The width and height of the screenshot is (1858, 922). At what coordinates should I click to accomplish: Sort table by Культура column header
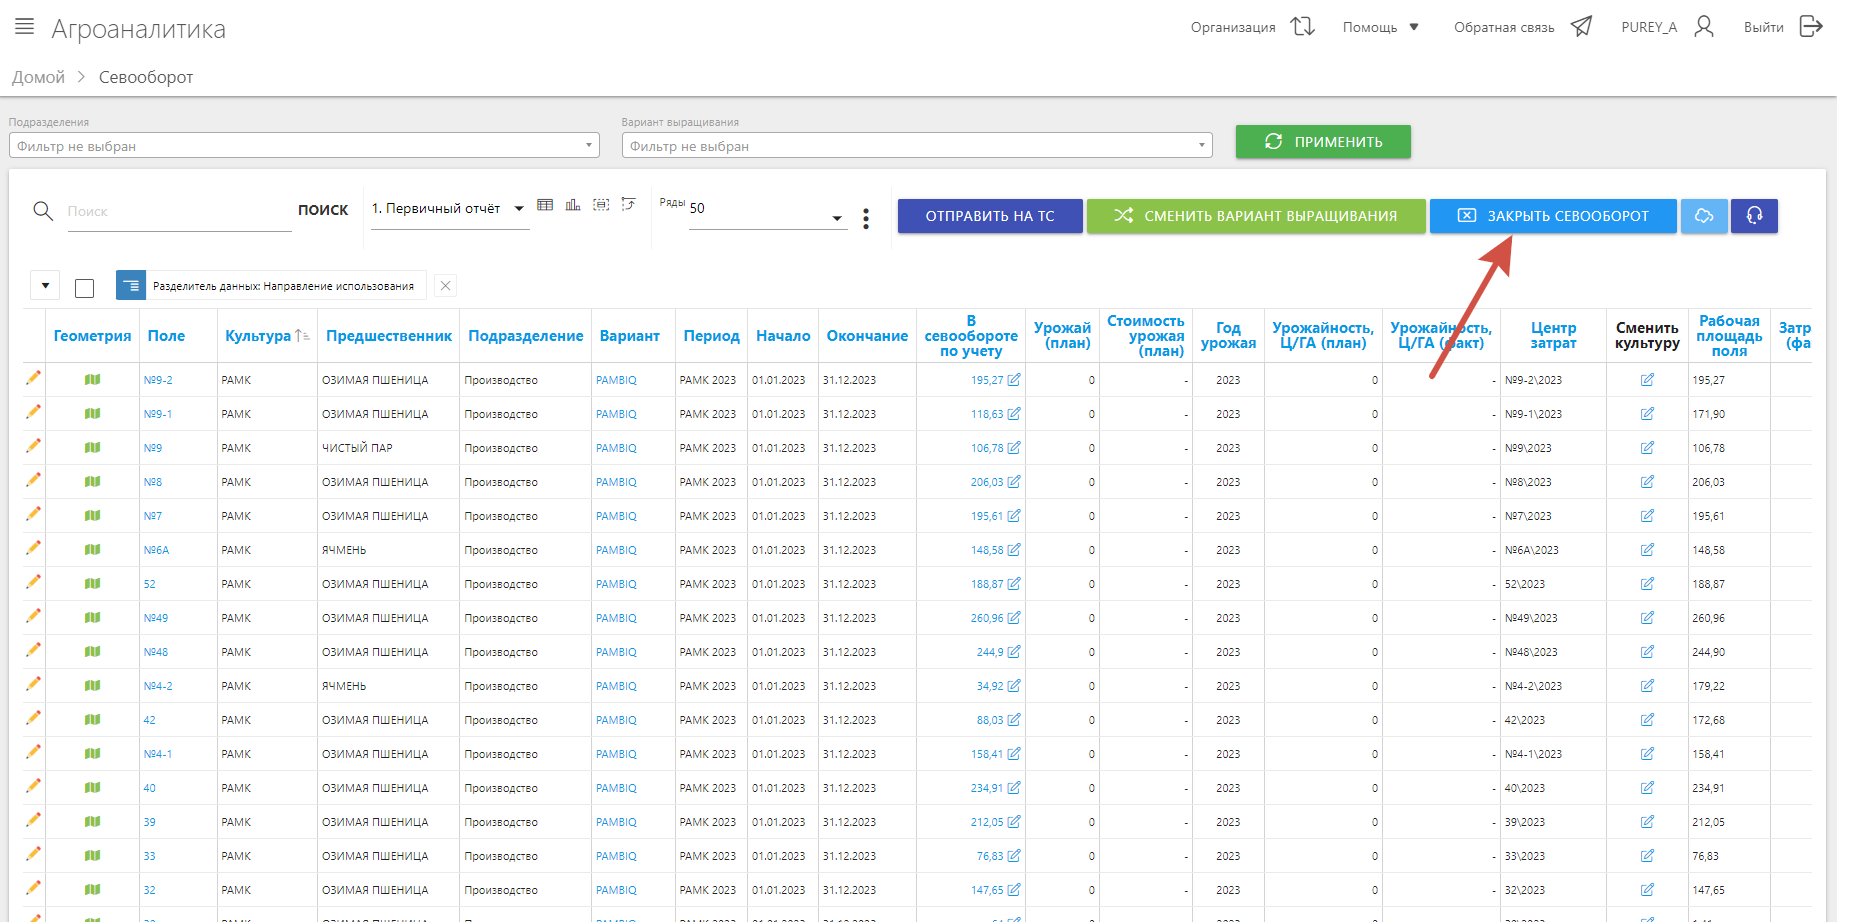pyautogui.click(x=258, y=336)
